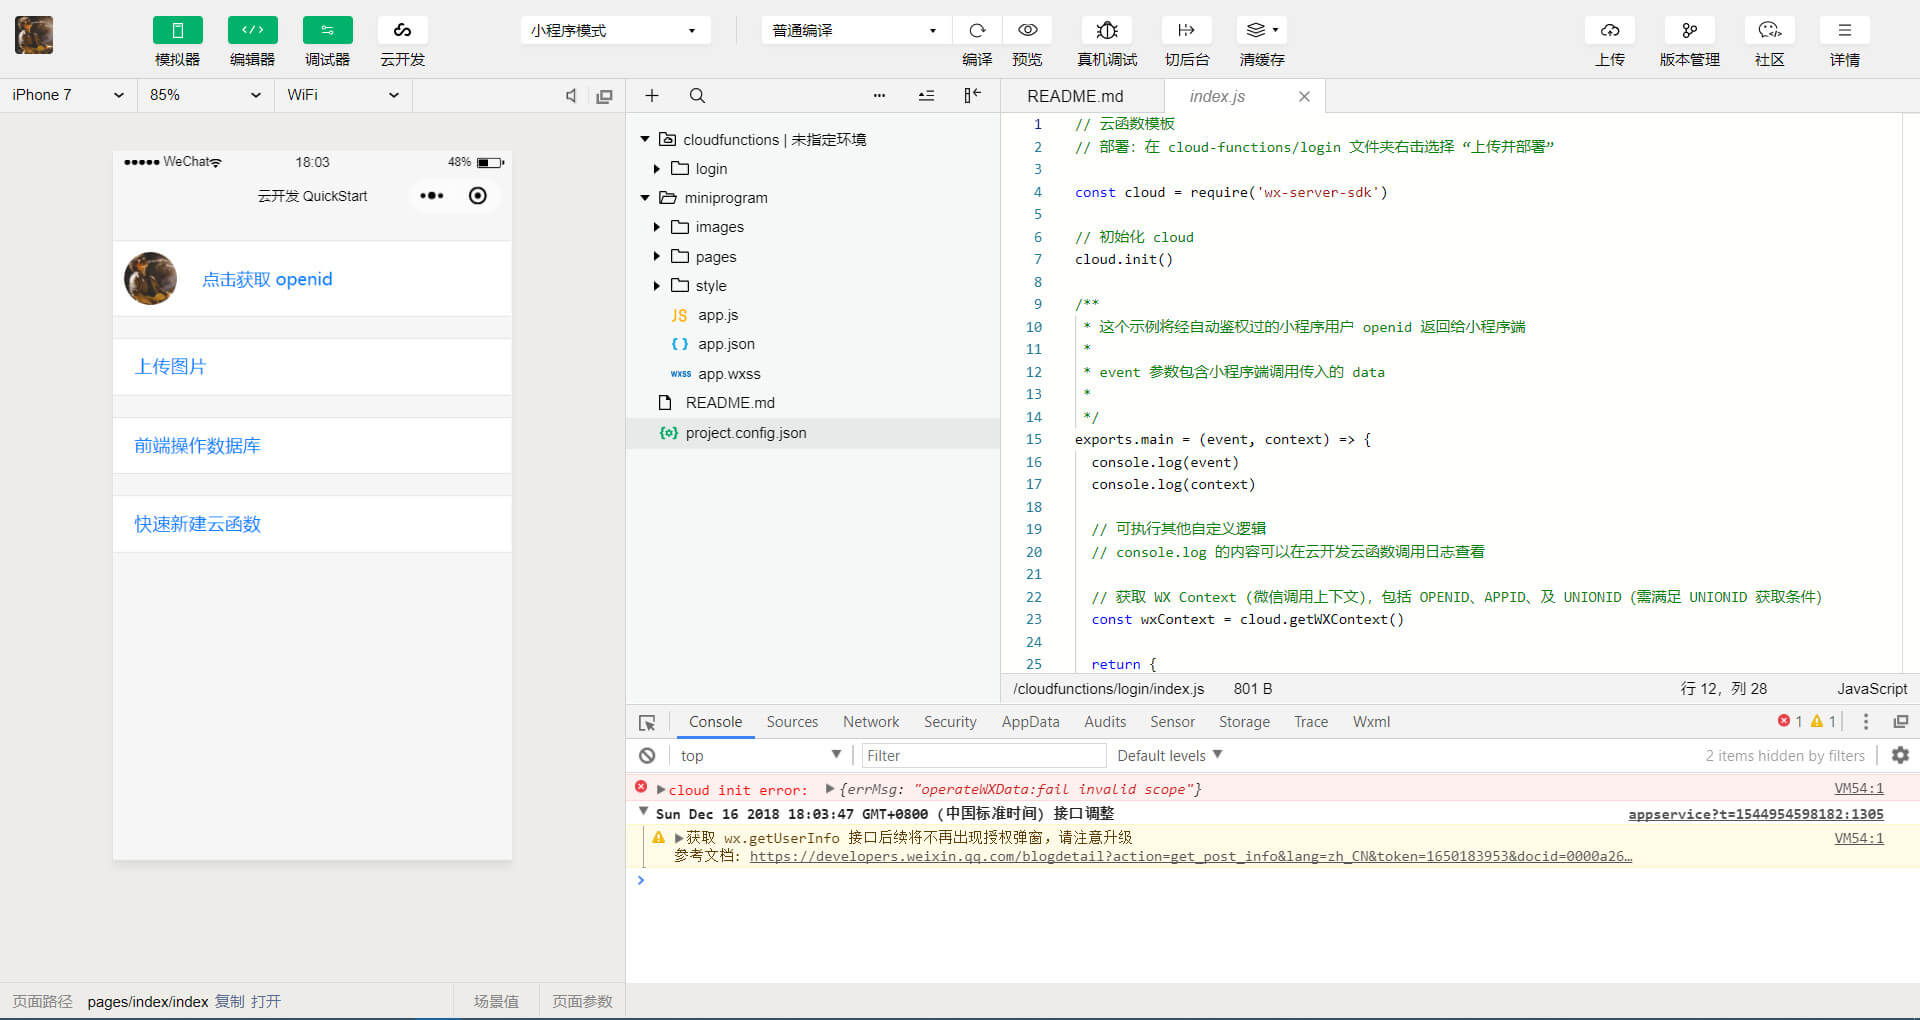The height and width of the screenshot is (1020, 1920).
Task: Open the cloud development console
Action: coord(402,31)
